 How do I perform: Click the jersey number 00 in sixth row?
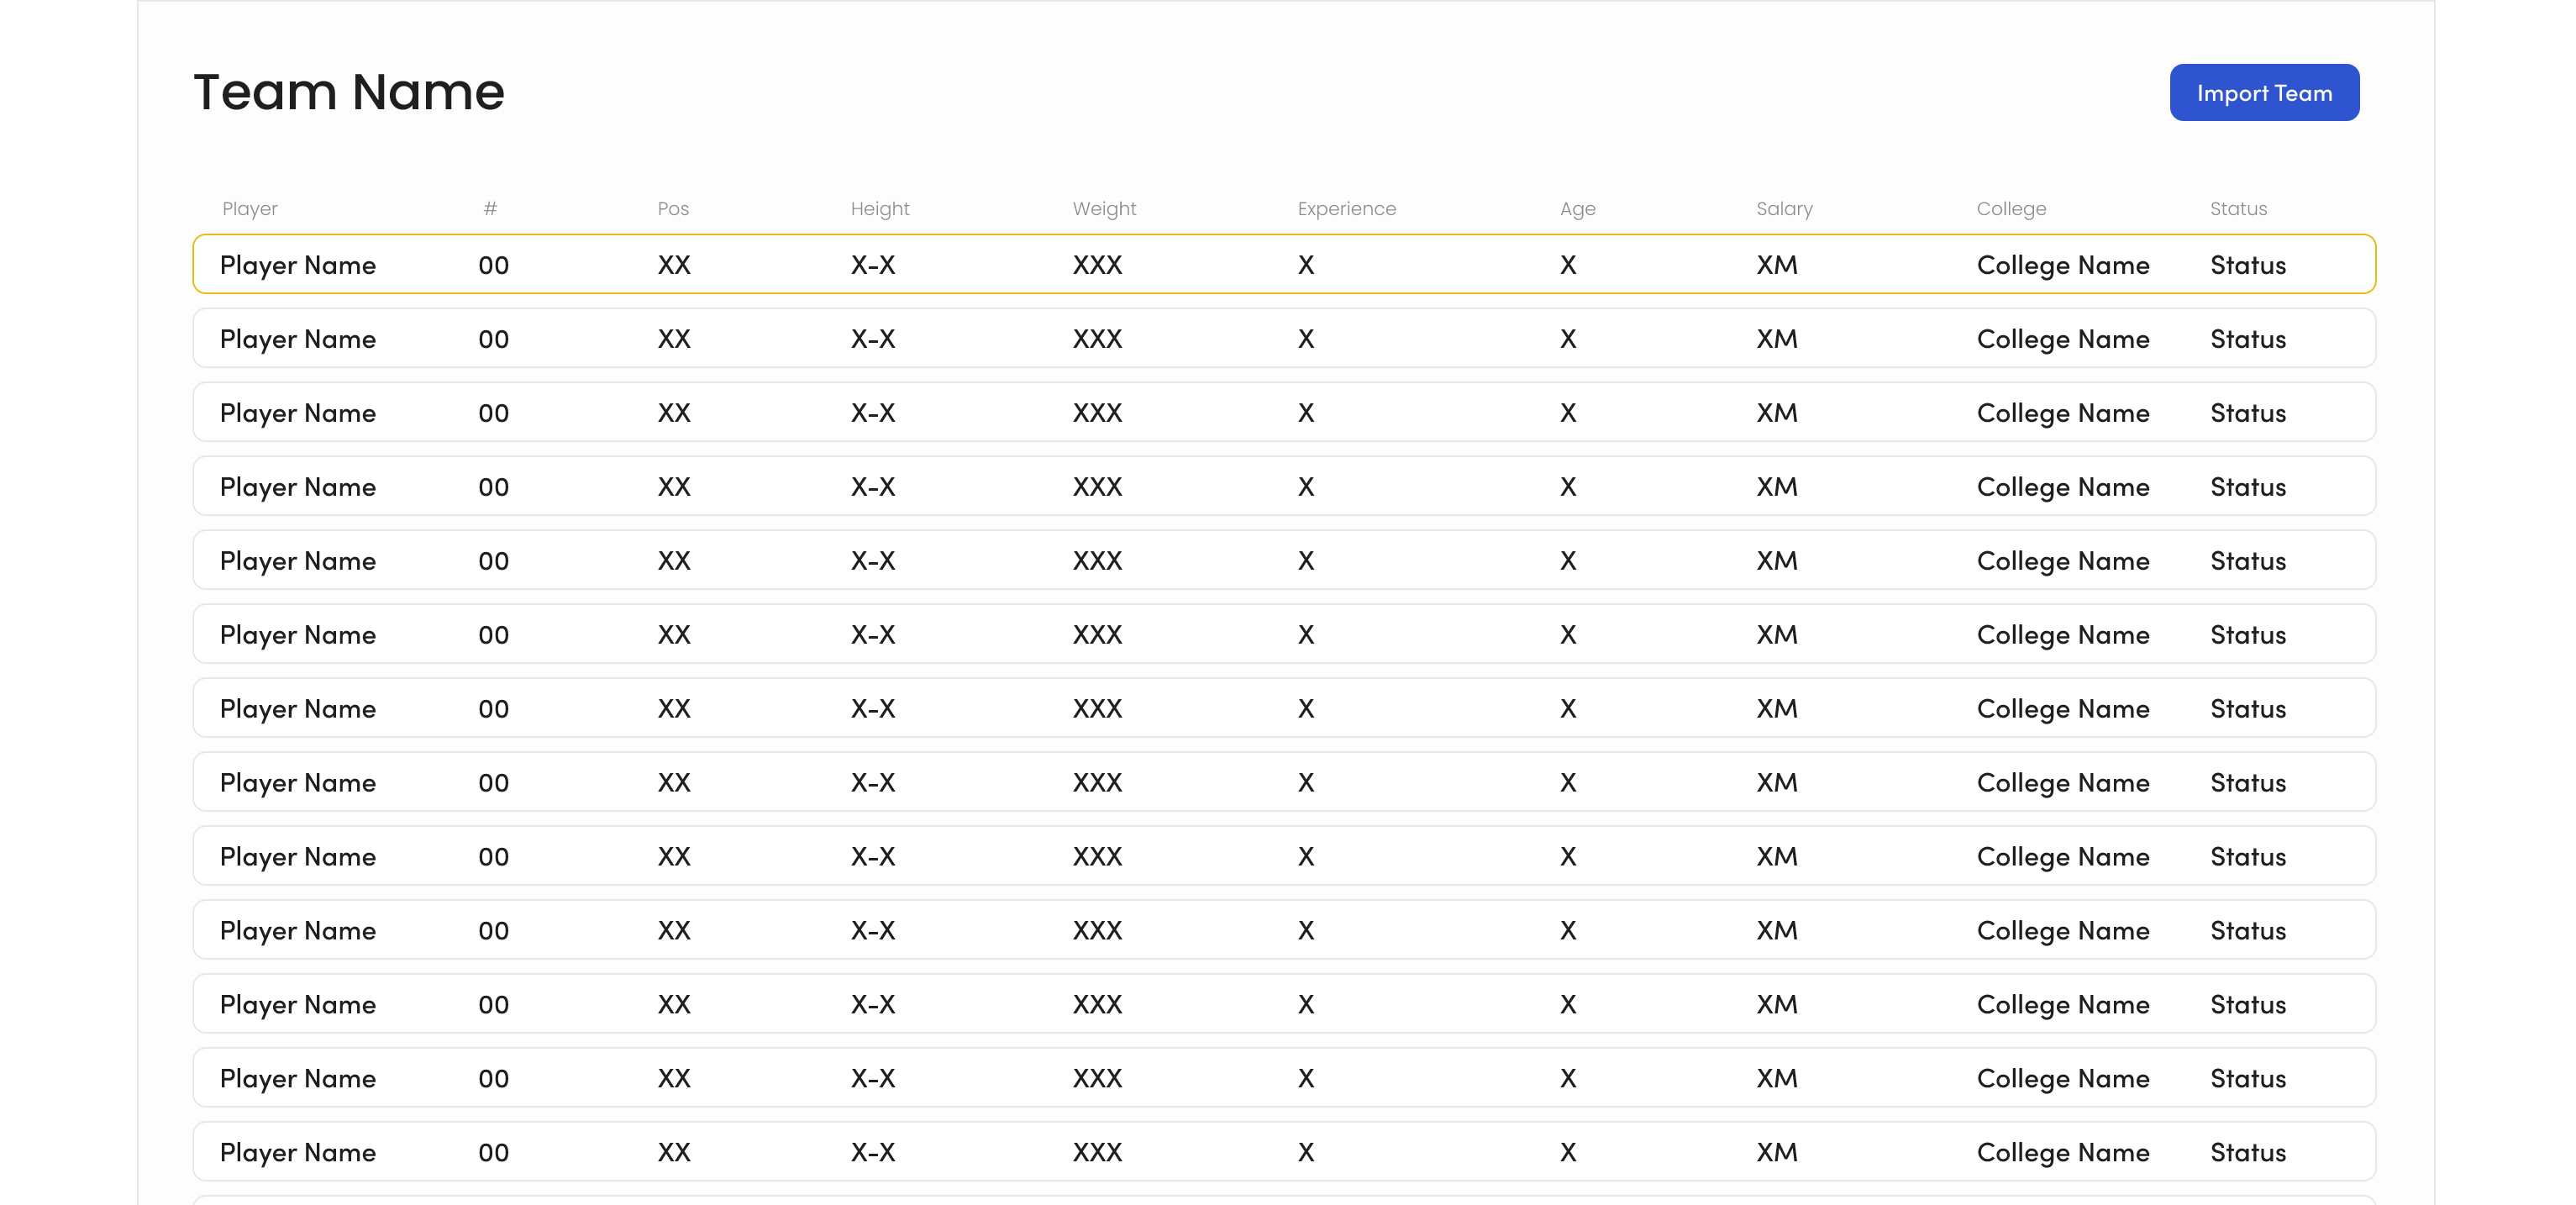pos(493,635)
